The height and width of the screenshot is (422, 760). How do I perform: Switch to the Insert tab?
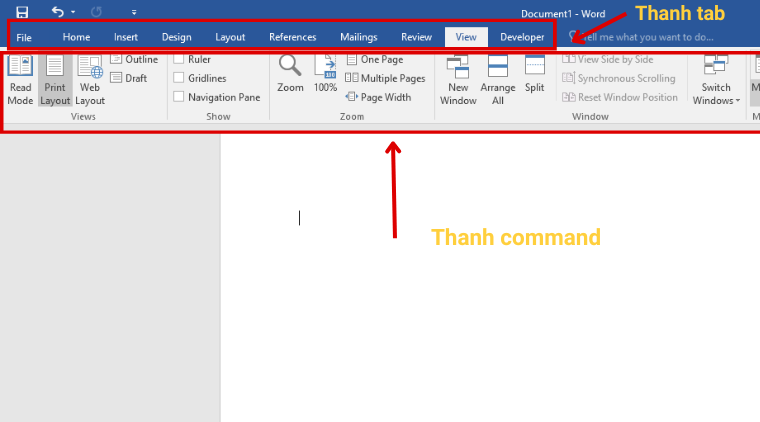click(126, 37)
